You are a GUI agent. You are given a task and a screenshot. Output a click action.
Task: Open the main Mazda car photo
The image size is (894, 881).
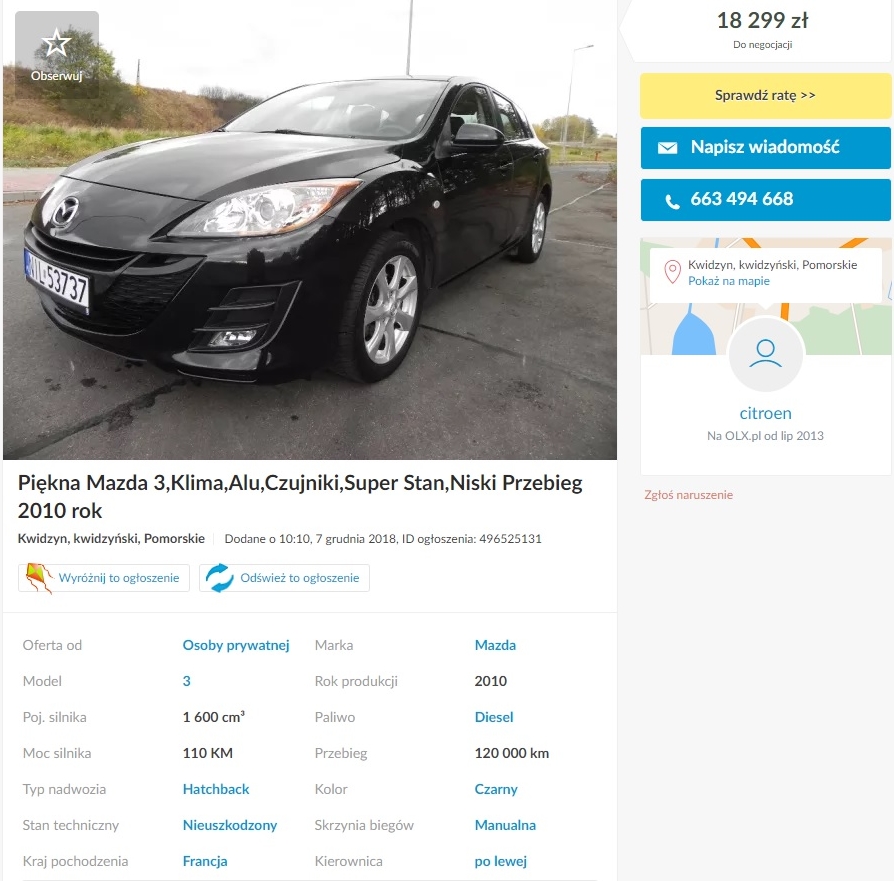point(310,230)
